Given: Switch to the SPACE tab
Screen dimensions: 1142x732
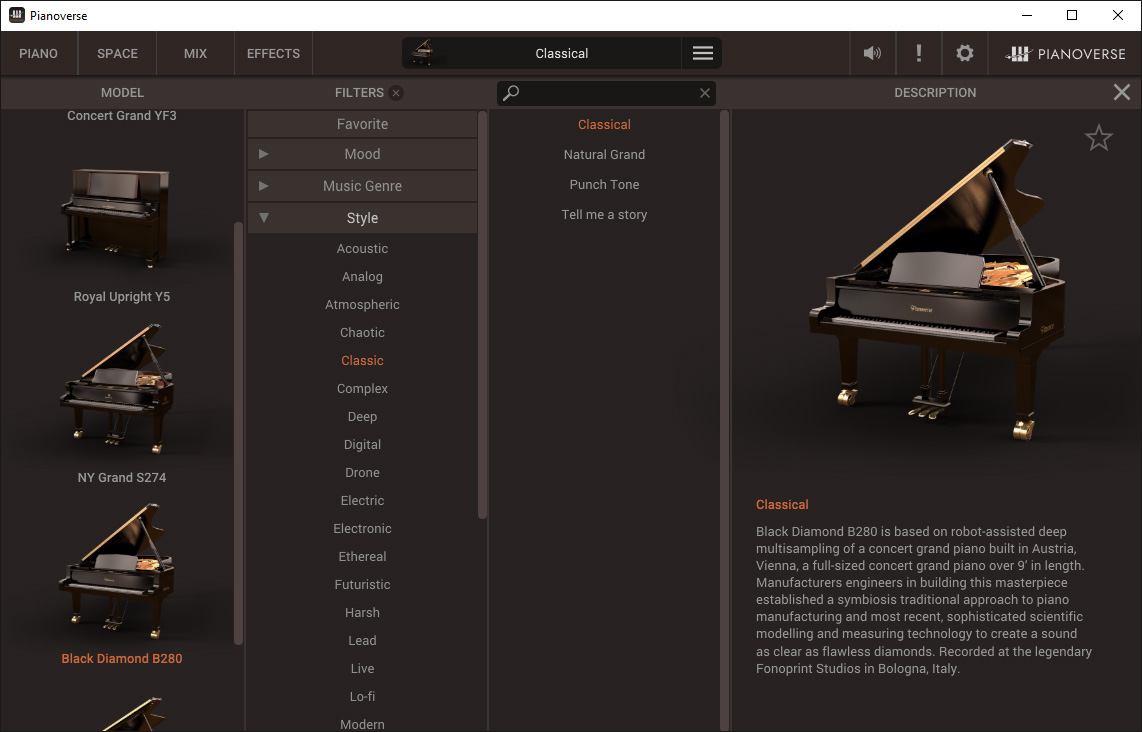Looking at the screenshot, I should [x=117, y=54].
